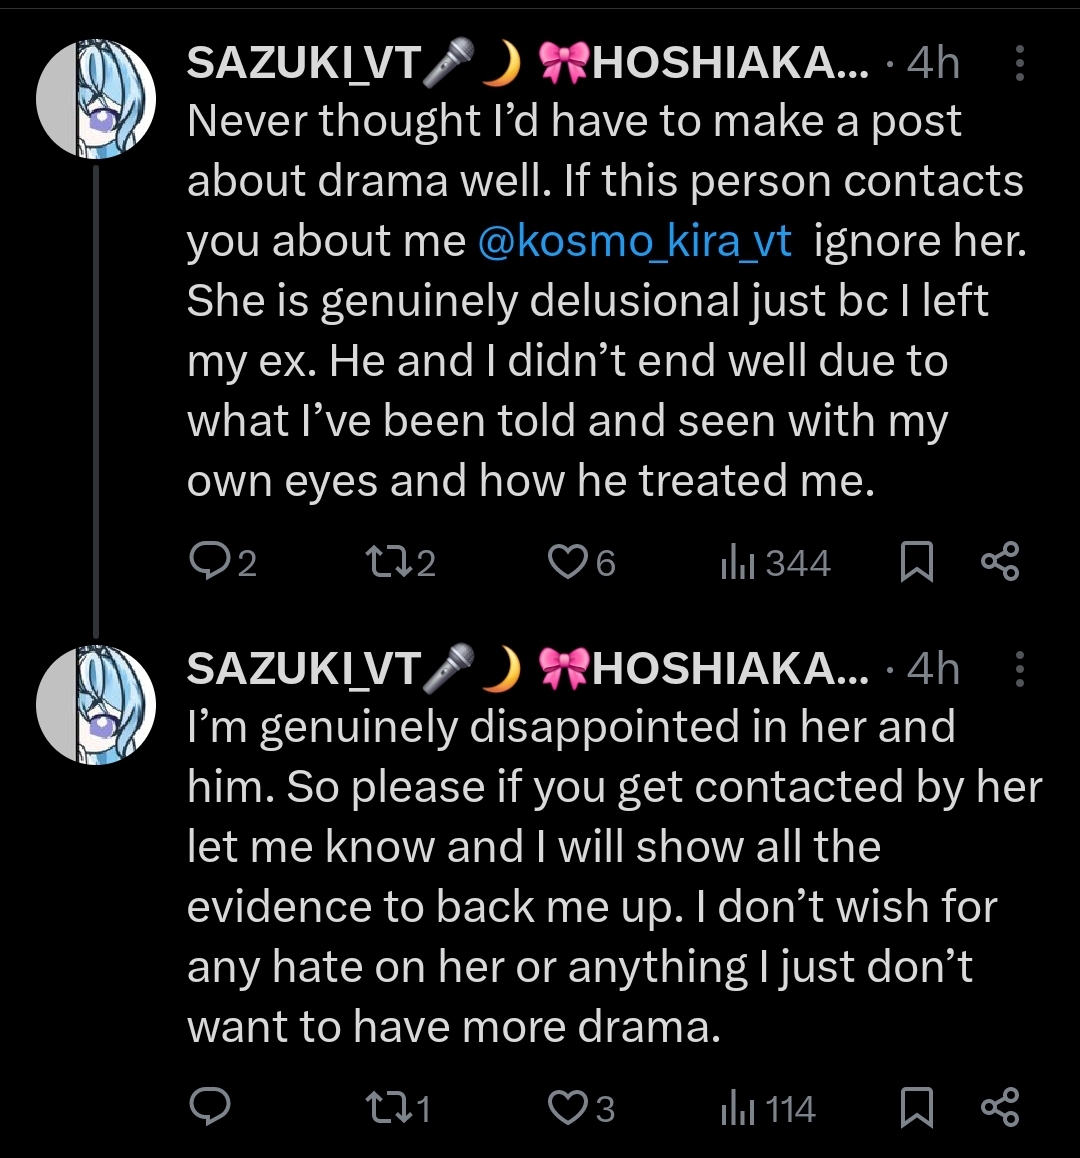The height and width of the screenshot is (1158, 1080).
Task: Share the second post
Action: [x=1000, y=1107]
